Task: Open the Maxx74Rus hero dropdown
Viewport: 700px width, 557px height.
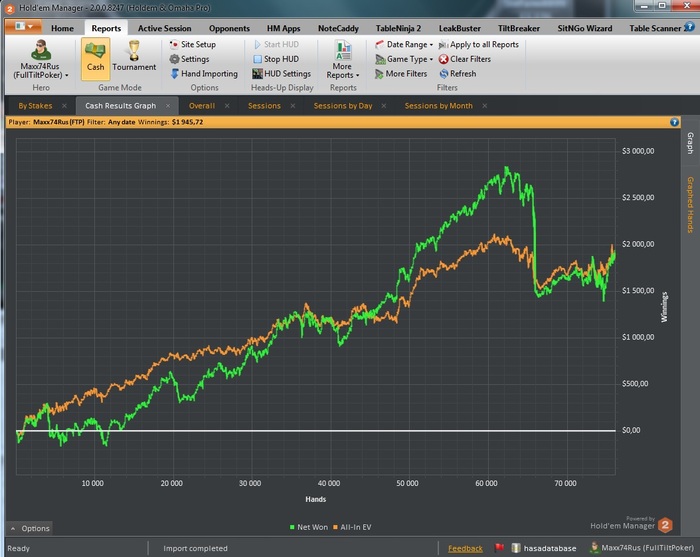Action: pos(41,59)
